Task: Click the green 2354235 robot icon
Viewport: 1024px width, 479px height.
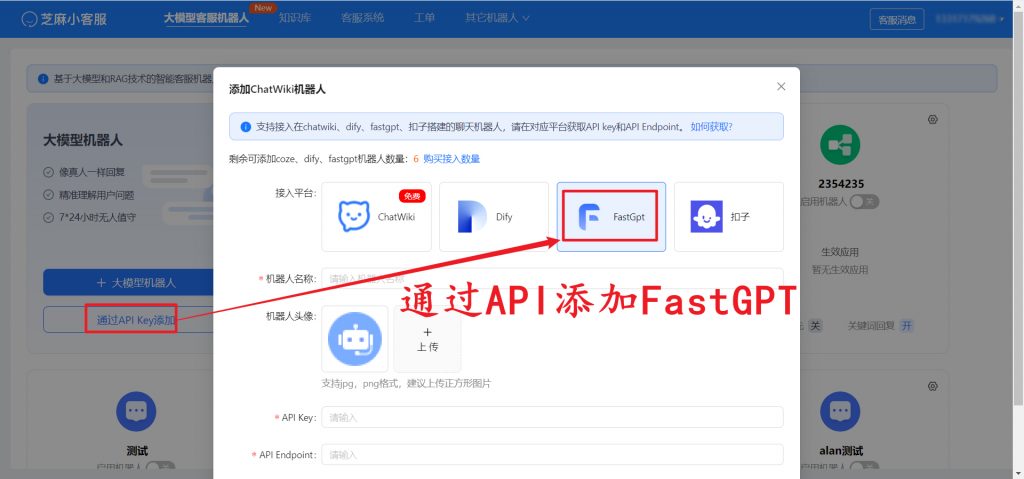Action: tap(840, 144)
